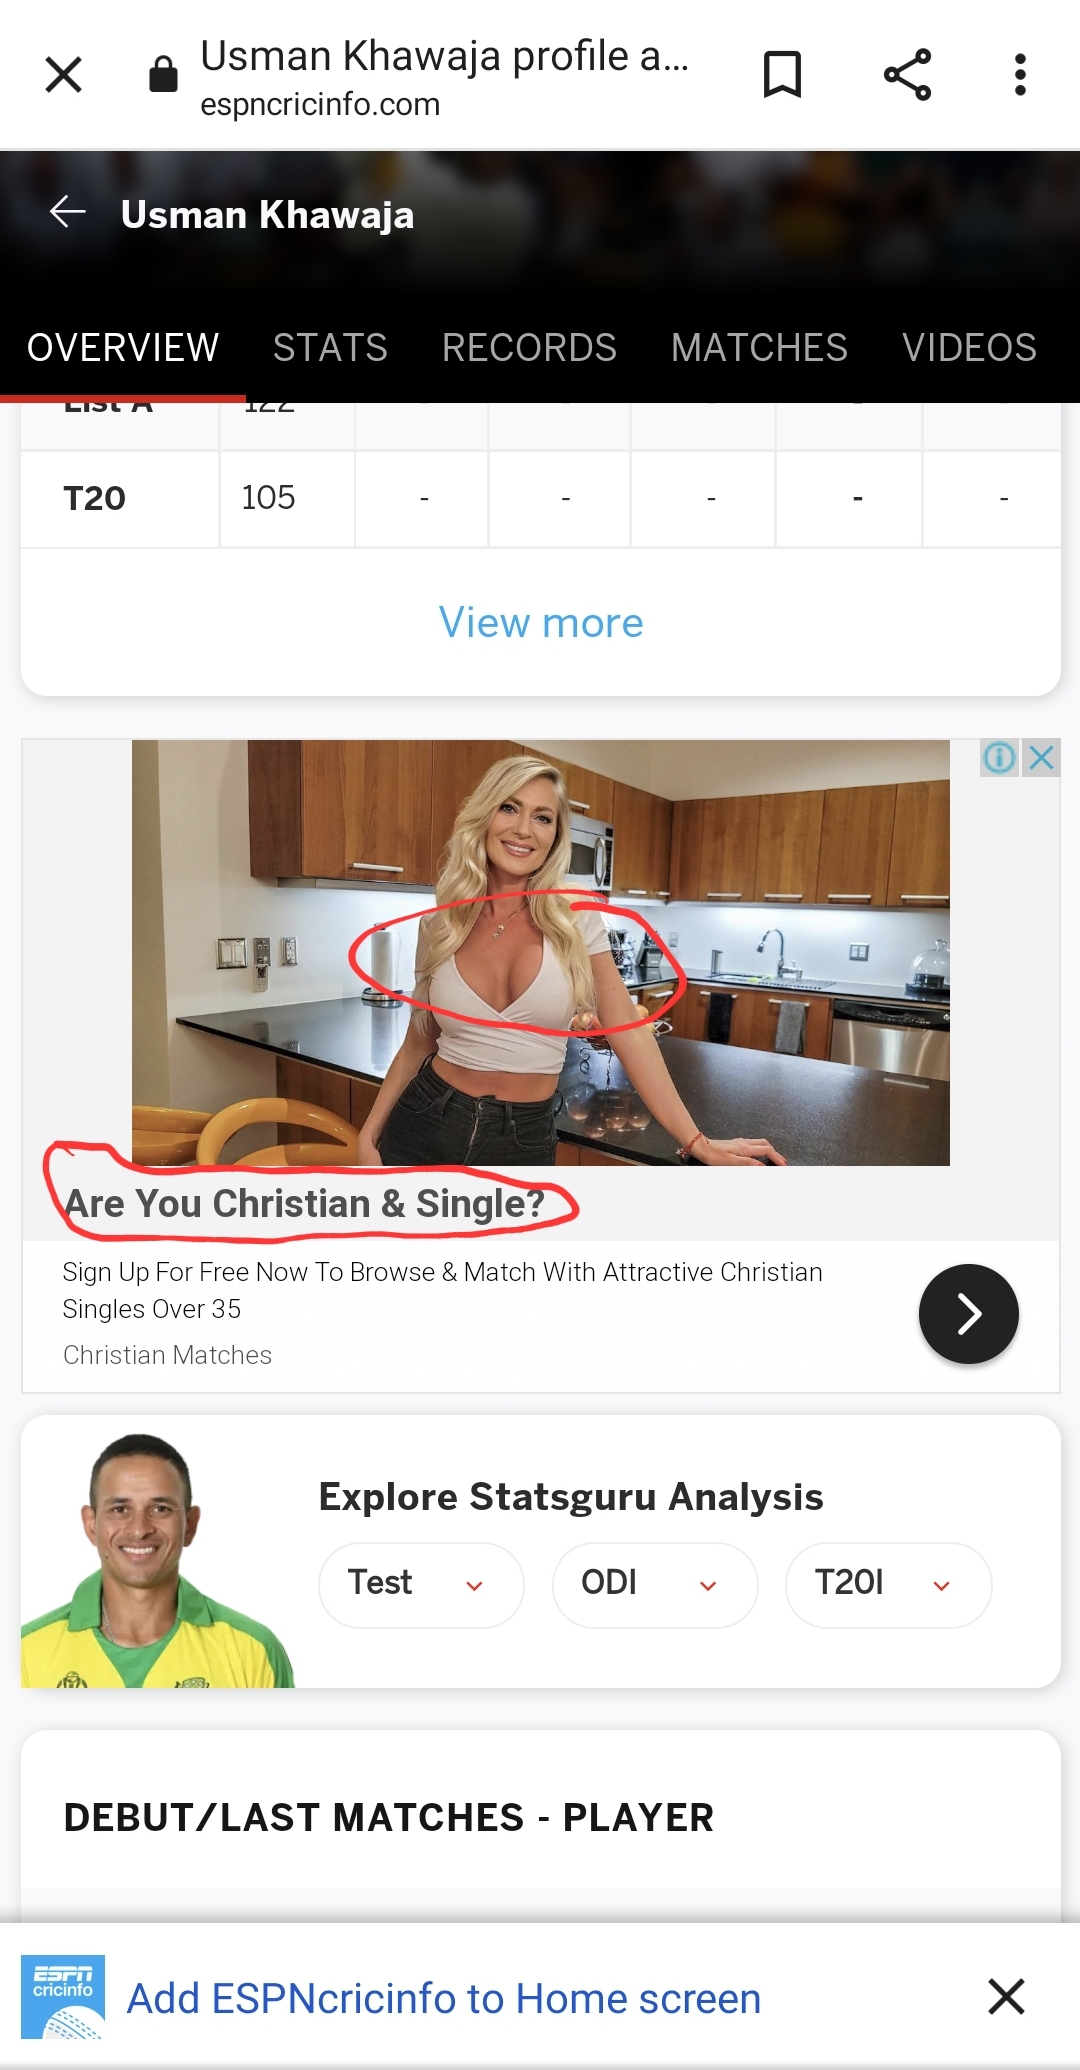Tap the ad's black arrow button
Viewport: 1080px width, 2070px height.
[x=968, y=1314]
